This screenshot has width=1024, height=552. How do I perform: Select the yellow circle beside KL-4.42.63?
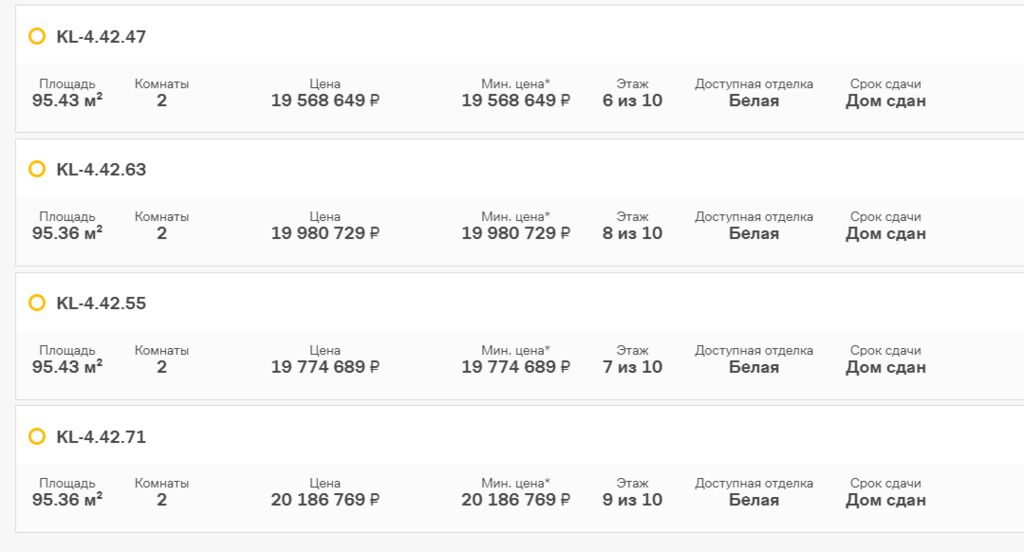[37, 169]
